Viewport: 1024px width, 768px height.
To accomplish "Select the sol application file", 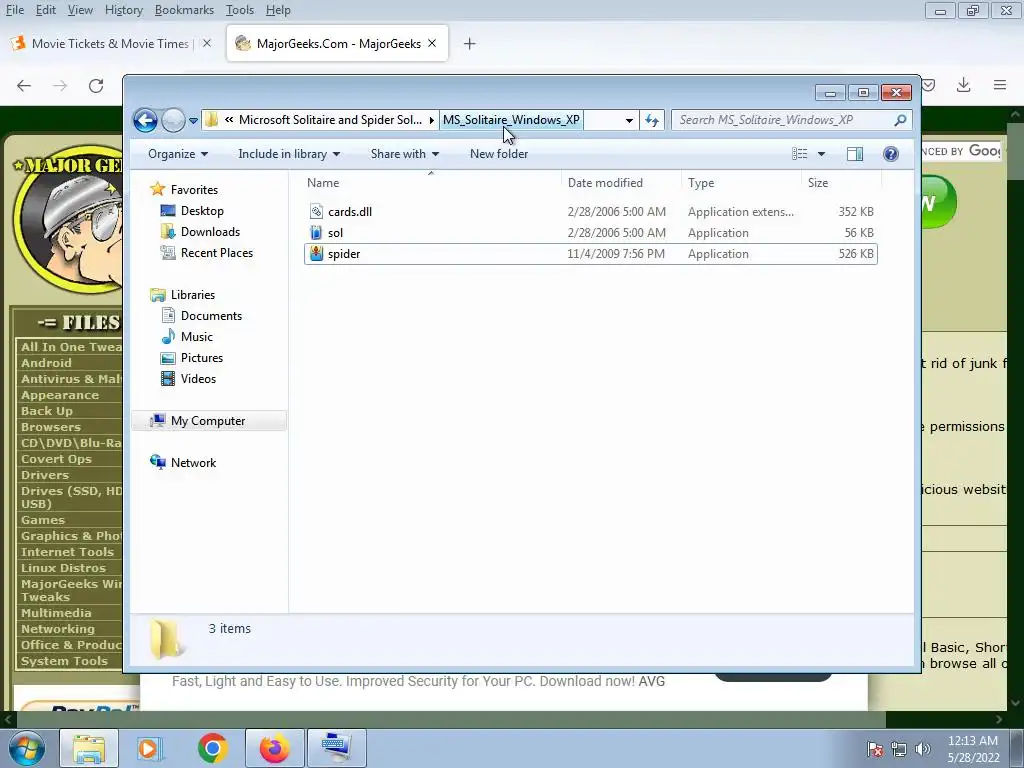I will click(x=590, y=232).
